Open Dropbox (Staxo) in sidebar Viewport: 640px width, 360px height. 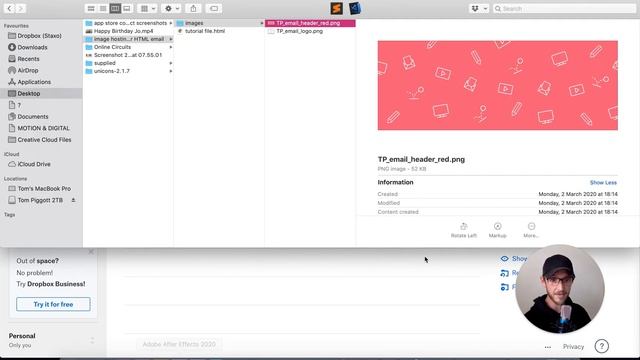39,36
